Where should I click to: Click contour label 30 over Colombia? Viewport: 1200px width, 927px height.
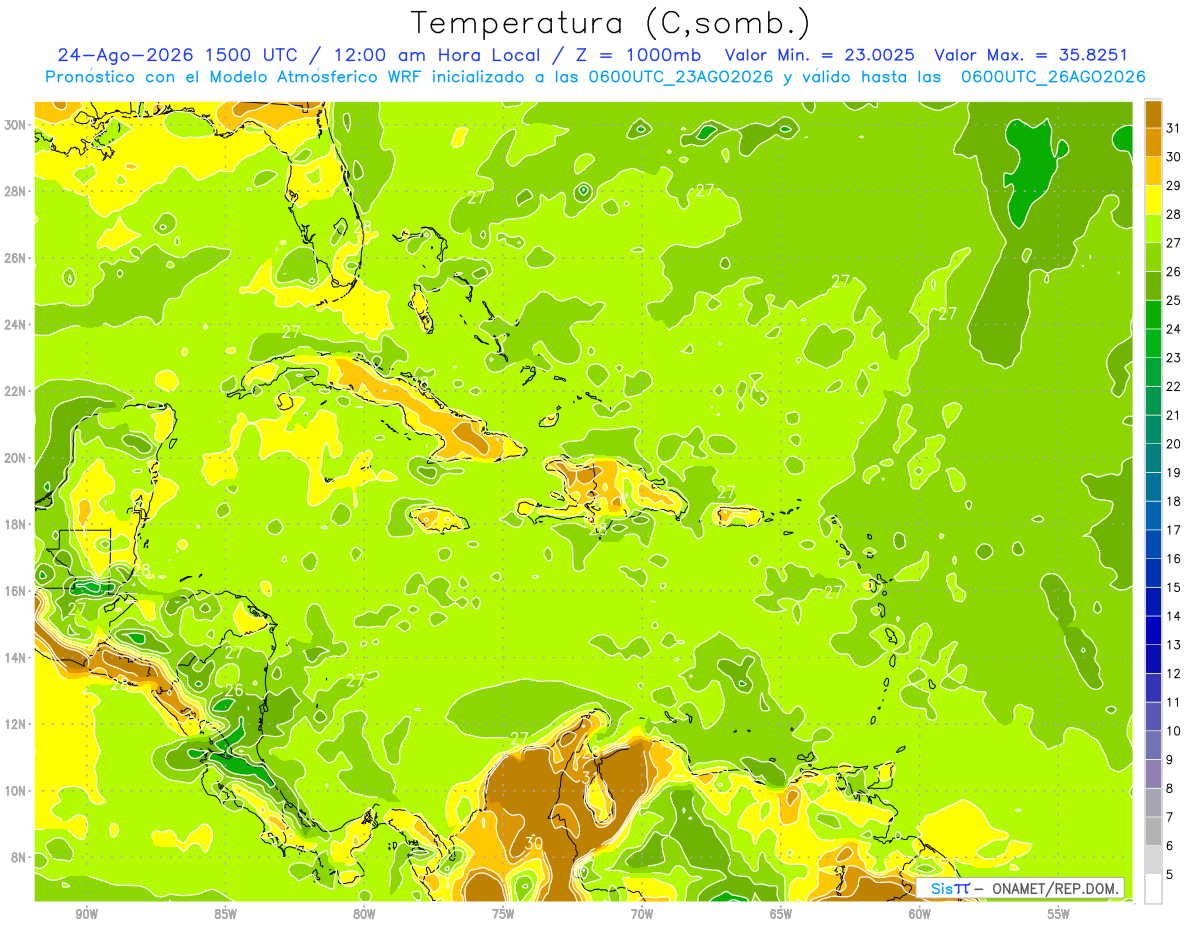tap(533, 843)
